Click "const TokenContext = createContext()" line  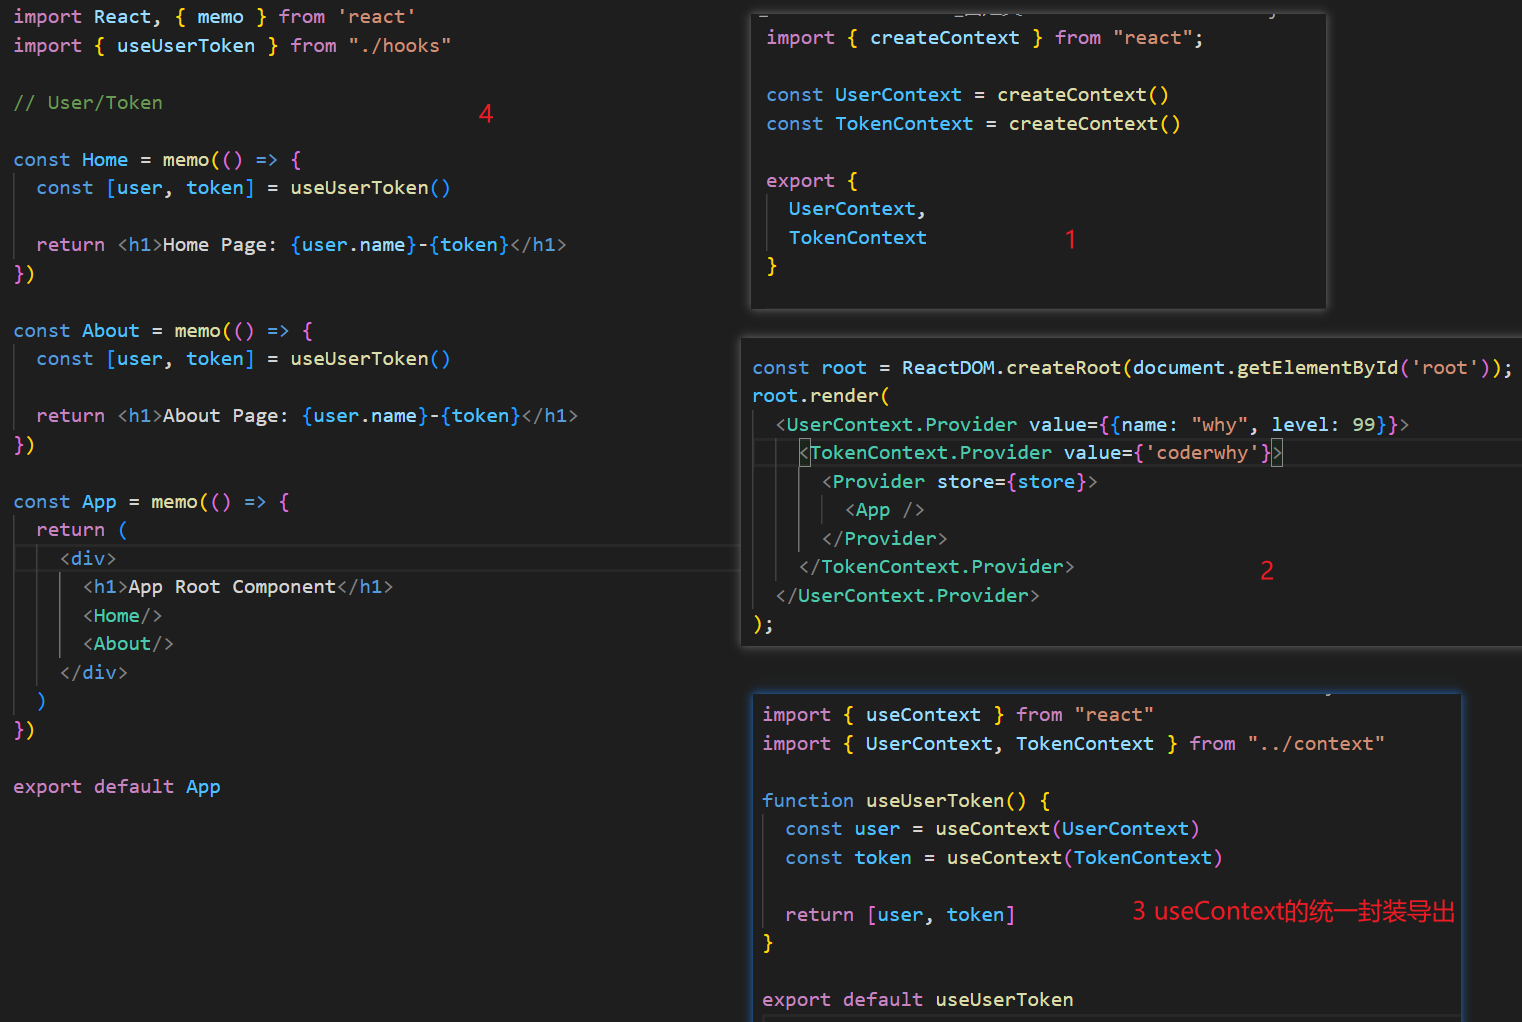[x=973, y=124]
